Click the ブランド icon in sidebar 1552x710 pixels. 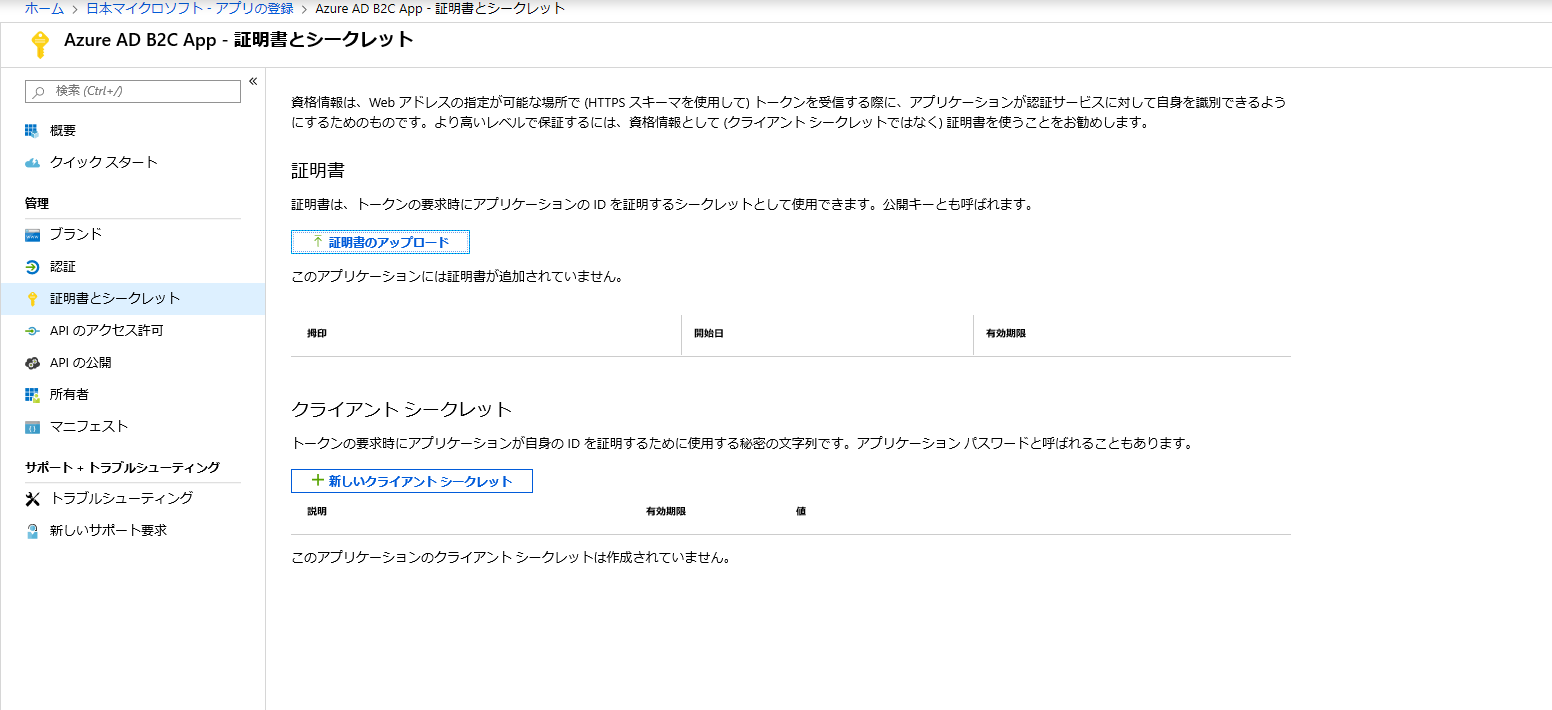click(32, 235)
